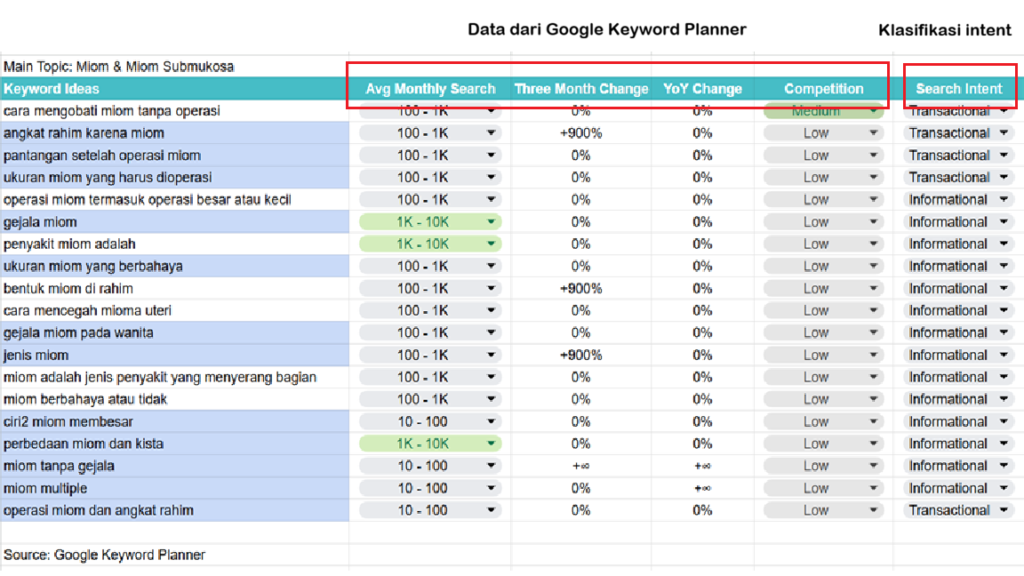Image resolution: width=1024 pixels, height=576 pixels.
Task: Select the 'bentuk miom di rahim' keyword cell
Action: pyautogui.click(x=174, y=289)
